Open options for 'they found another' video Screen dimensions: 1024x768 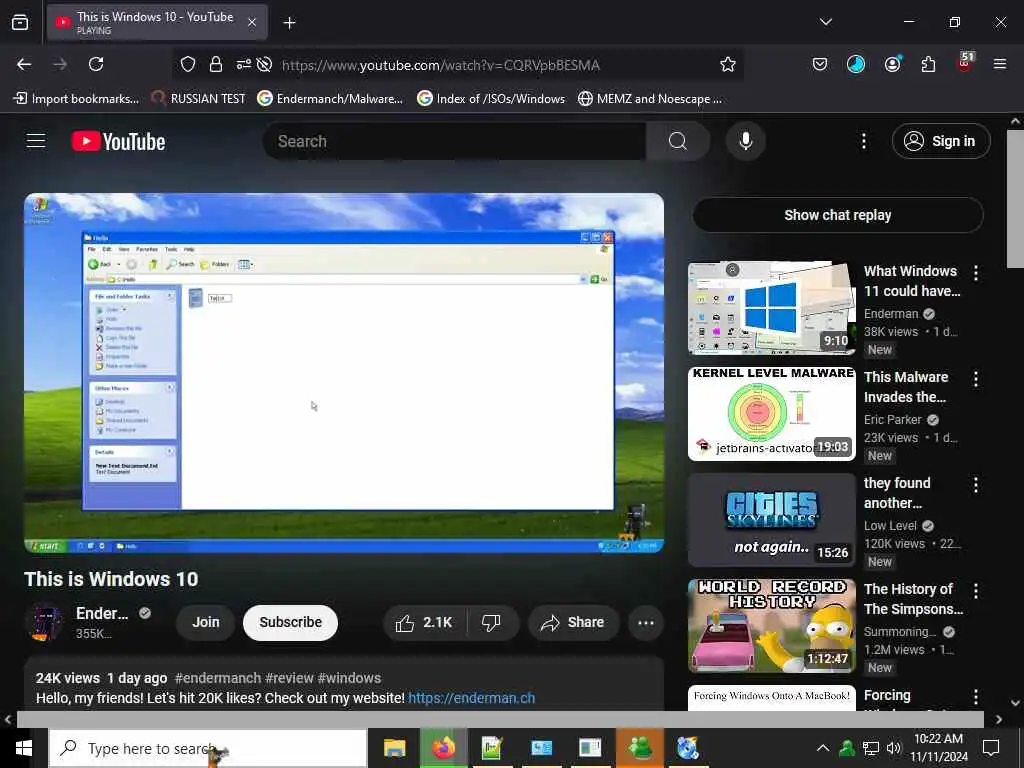[x=976, y=485]
